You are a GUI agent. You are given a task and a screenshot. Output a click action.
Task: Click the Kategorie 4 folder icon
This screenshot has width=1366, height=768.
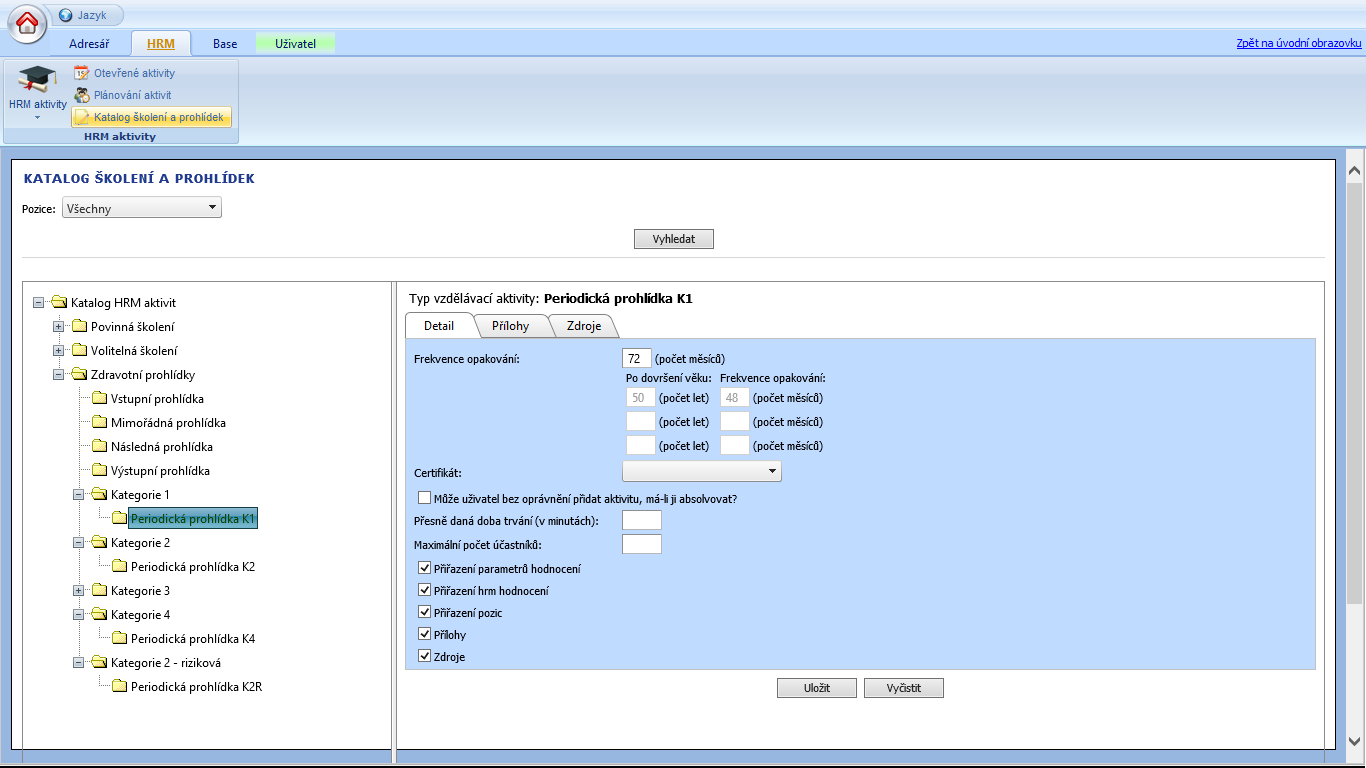[x=99, y=615]
